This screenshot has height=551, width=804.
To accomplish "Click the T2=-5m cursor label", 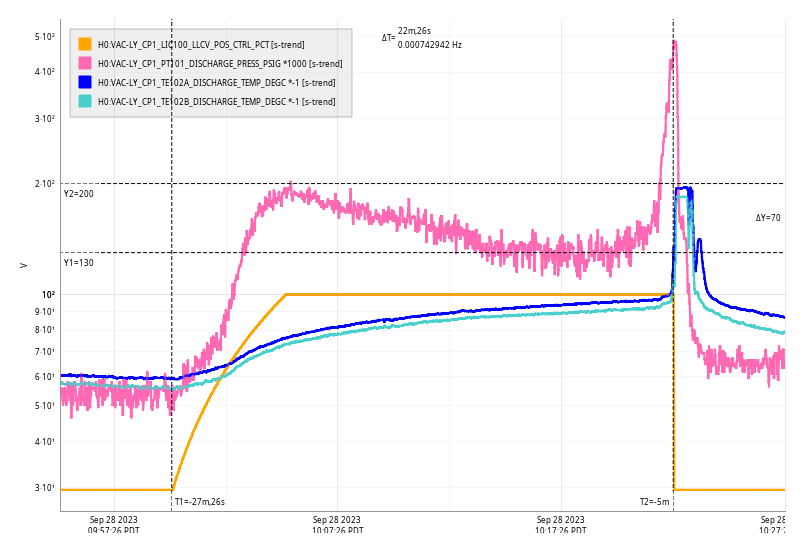I will (654, 502).
